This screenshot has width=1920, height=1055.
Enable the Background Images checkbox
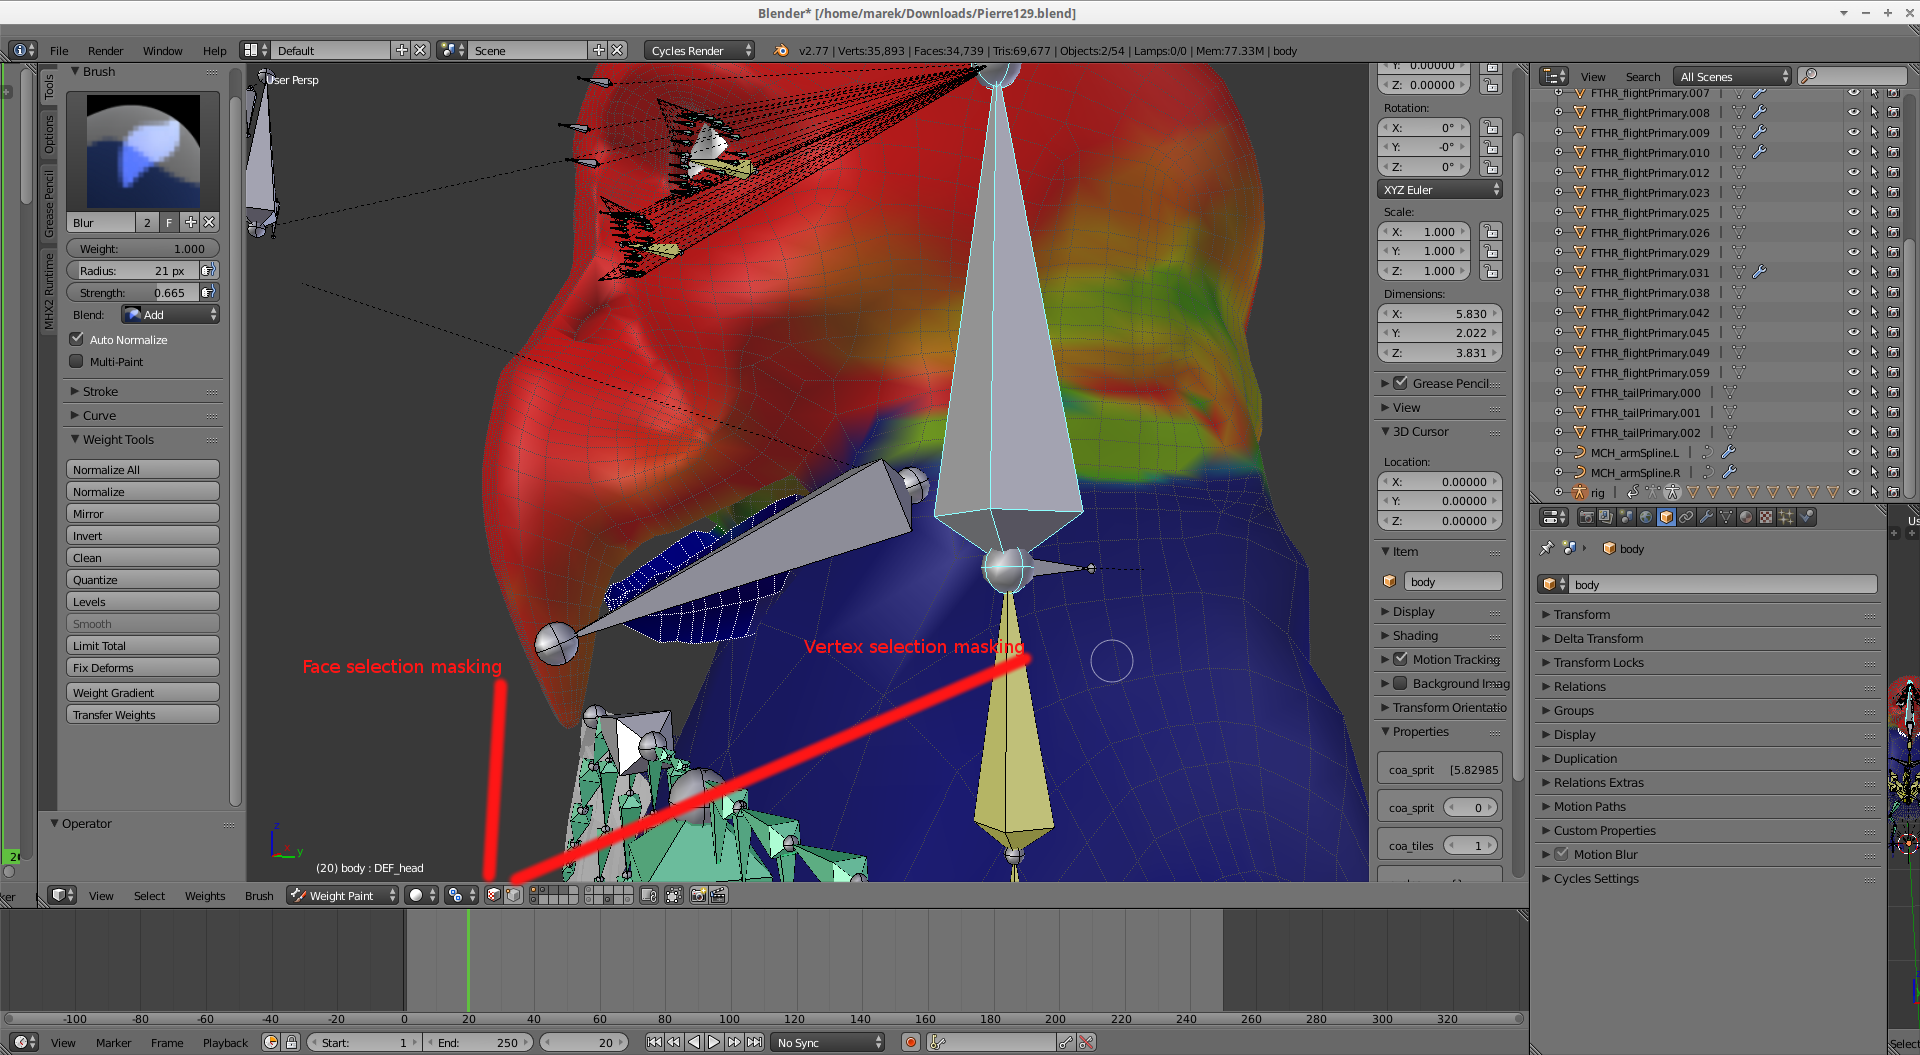click(1401, 683)
